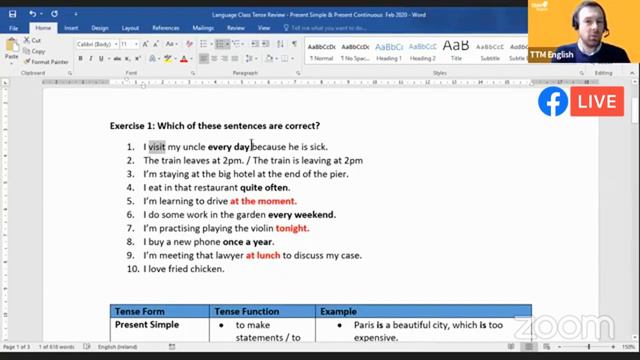Click the multilevel list icon

pyautogui.click(x=236, y=44)
